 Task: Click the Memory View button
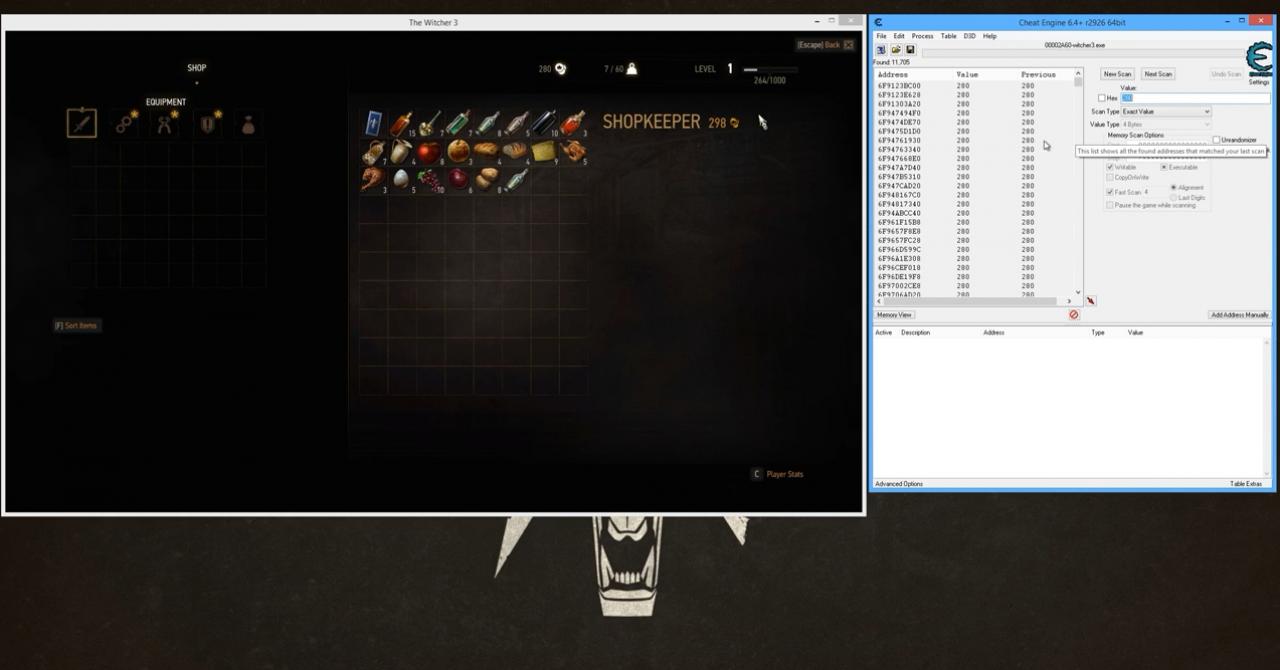point(894,315)
